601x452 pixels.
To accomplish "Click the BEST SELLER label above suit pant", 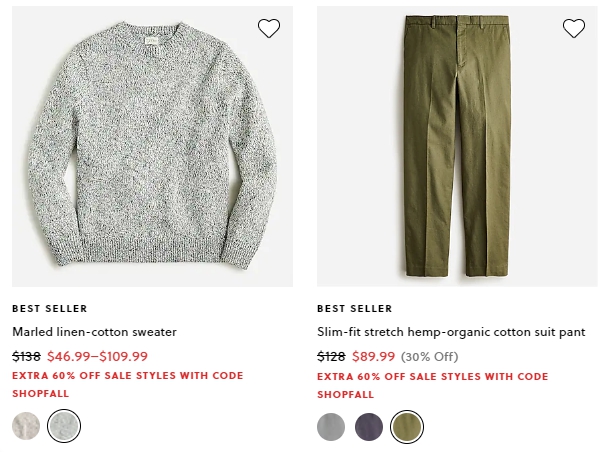I will [355, 309].
